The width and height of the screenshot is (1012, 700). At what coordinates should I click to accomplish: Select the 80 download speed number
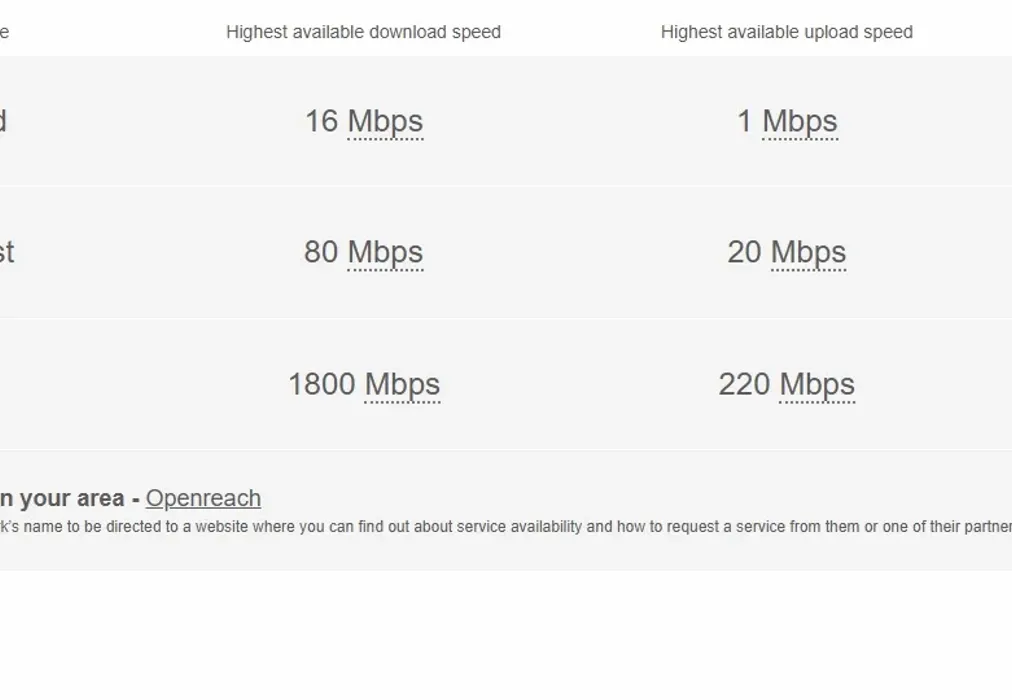tap(321, 253)
